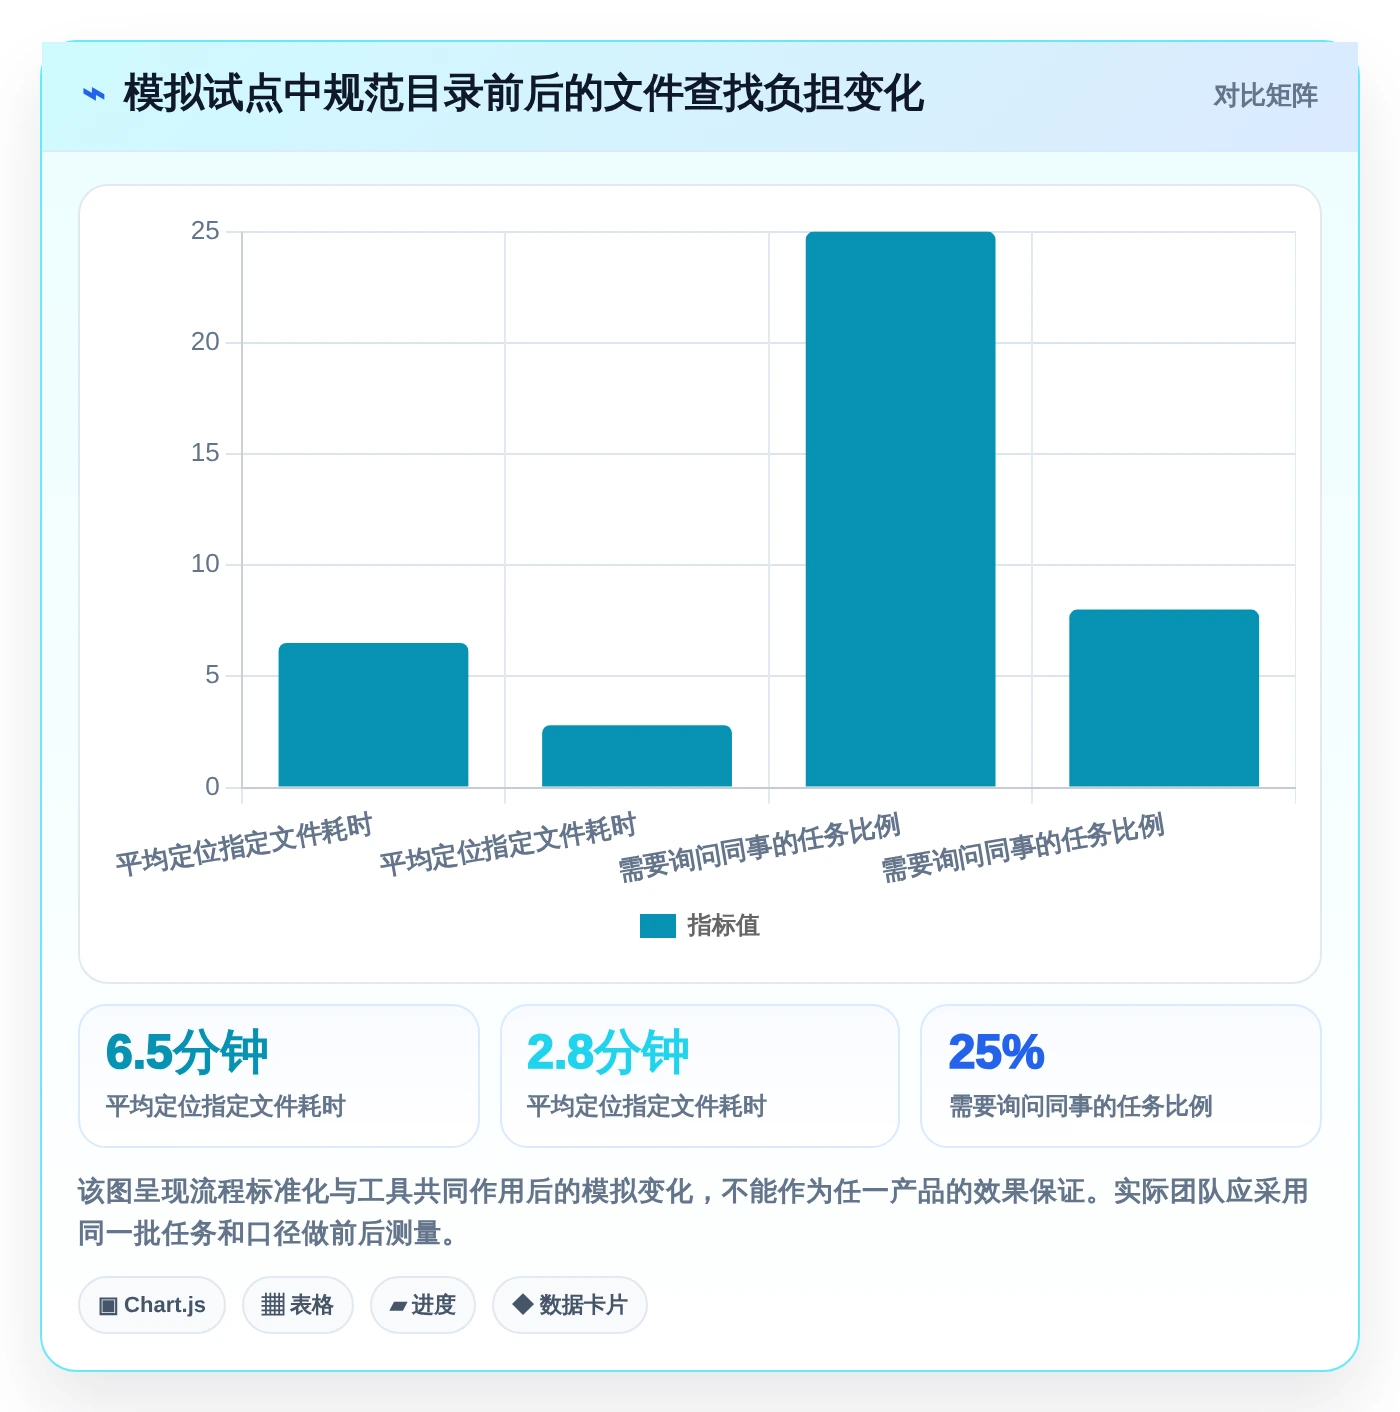The width and height of the screenshot is (1400, 1412).
Task: Click the 对比矩阵 label in header
Action: pos(1265,96)
